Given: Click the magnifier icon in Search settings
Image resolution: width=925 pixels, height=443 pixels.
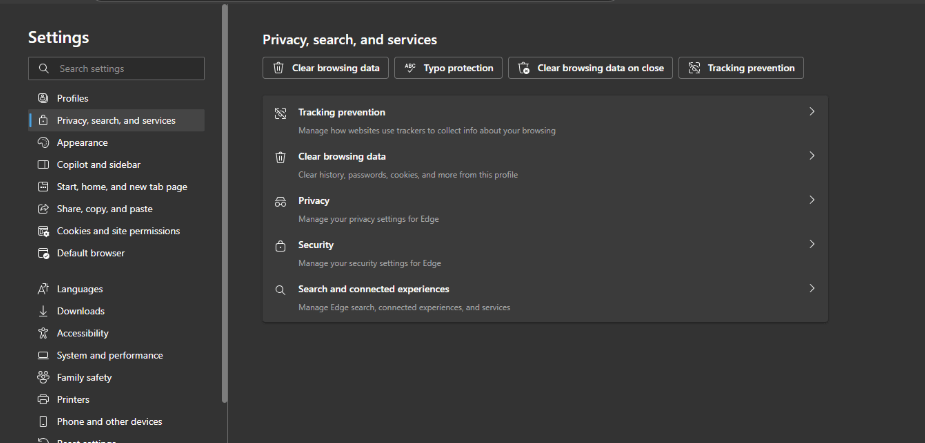Looking at the screenshot, I should click(44, 68).
